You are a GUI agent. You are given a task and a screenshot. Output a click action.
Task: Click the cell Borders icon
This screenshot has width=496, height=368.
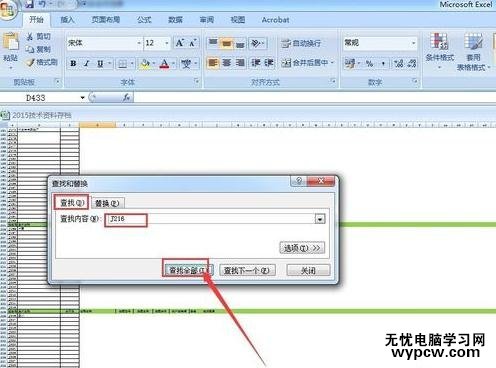(122, 63)
